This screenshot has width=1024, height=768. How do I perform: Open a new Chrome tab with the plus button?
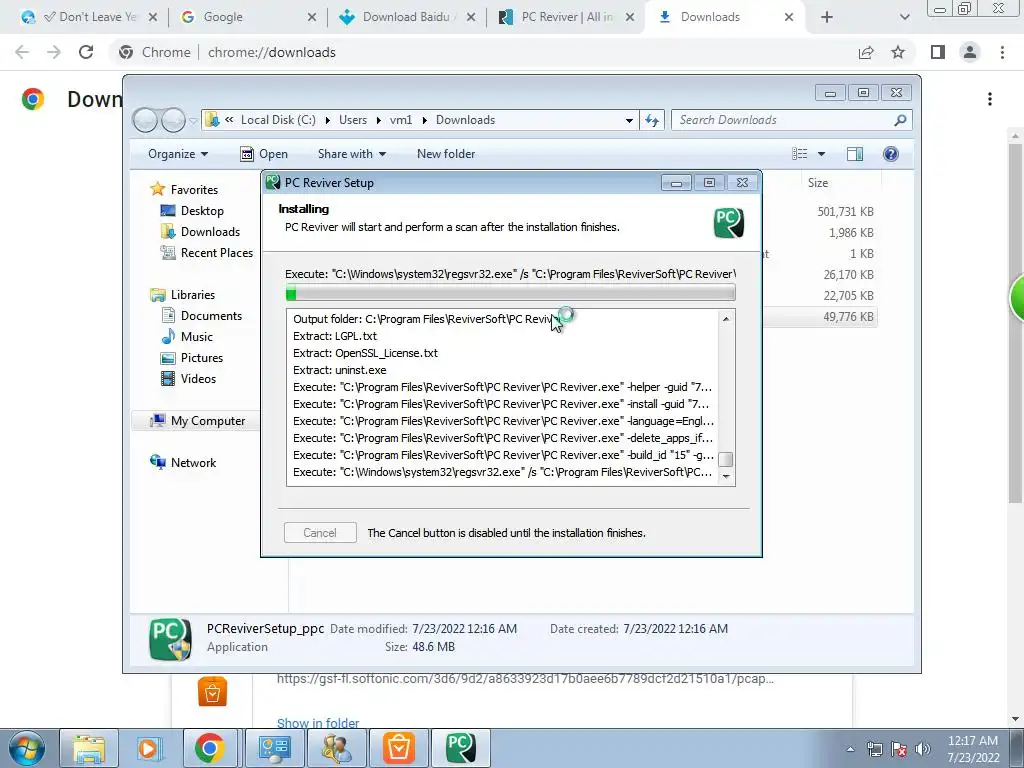(x=827, y=17)
